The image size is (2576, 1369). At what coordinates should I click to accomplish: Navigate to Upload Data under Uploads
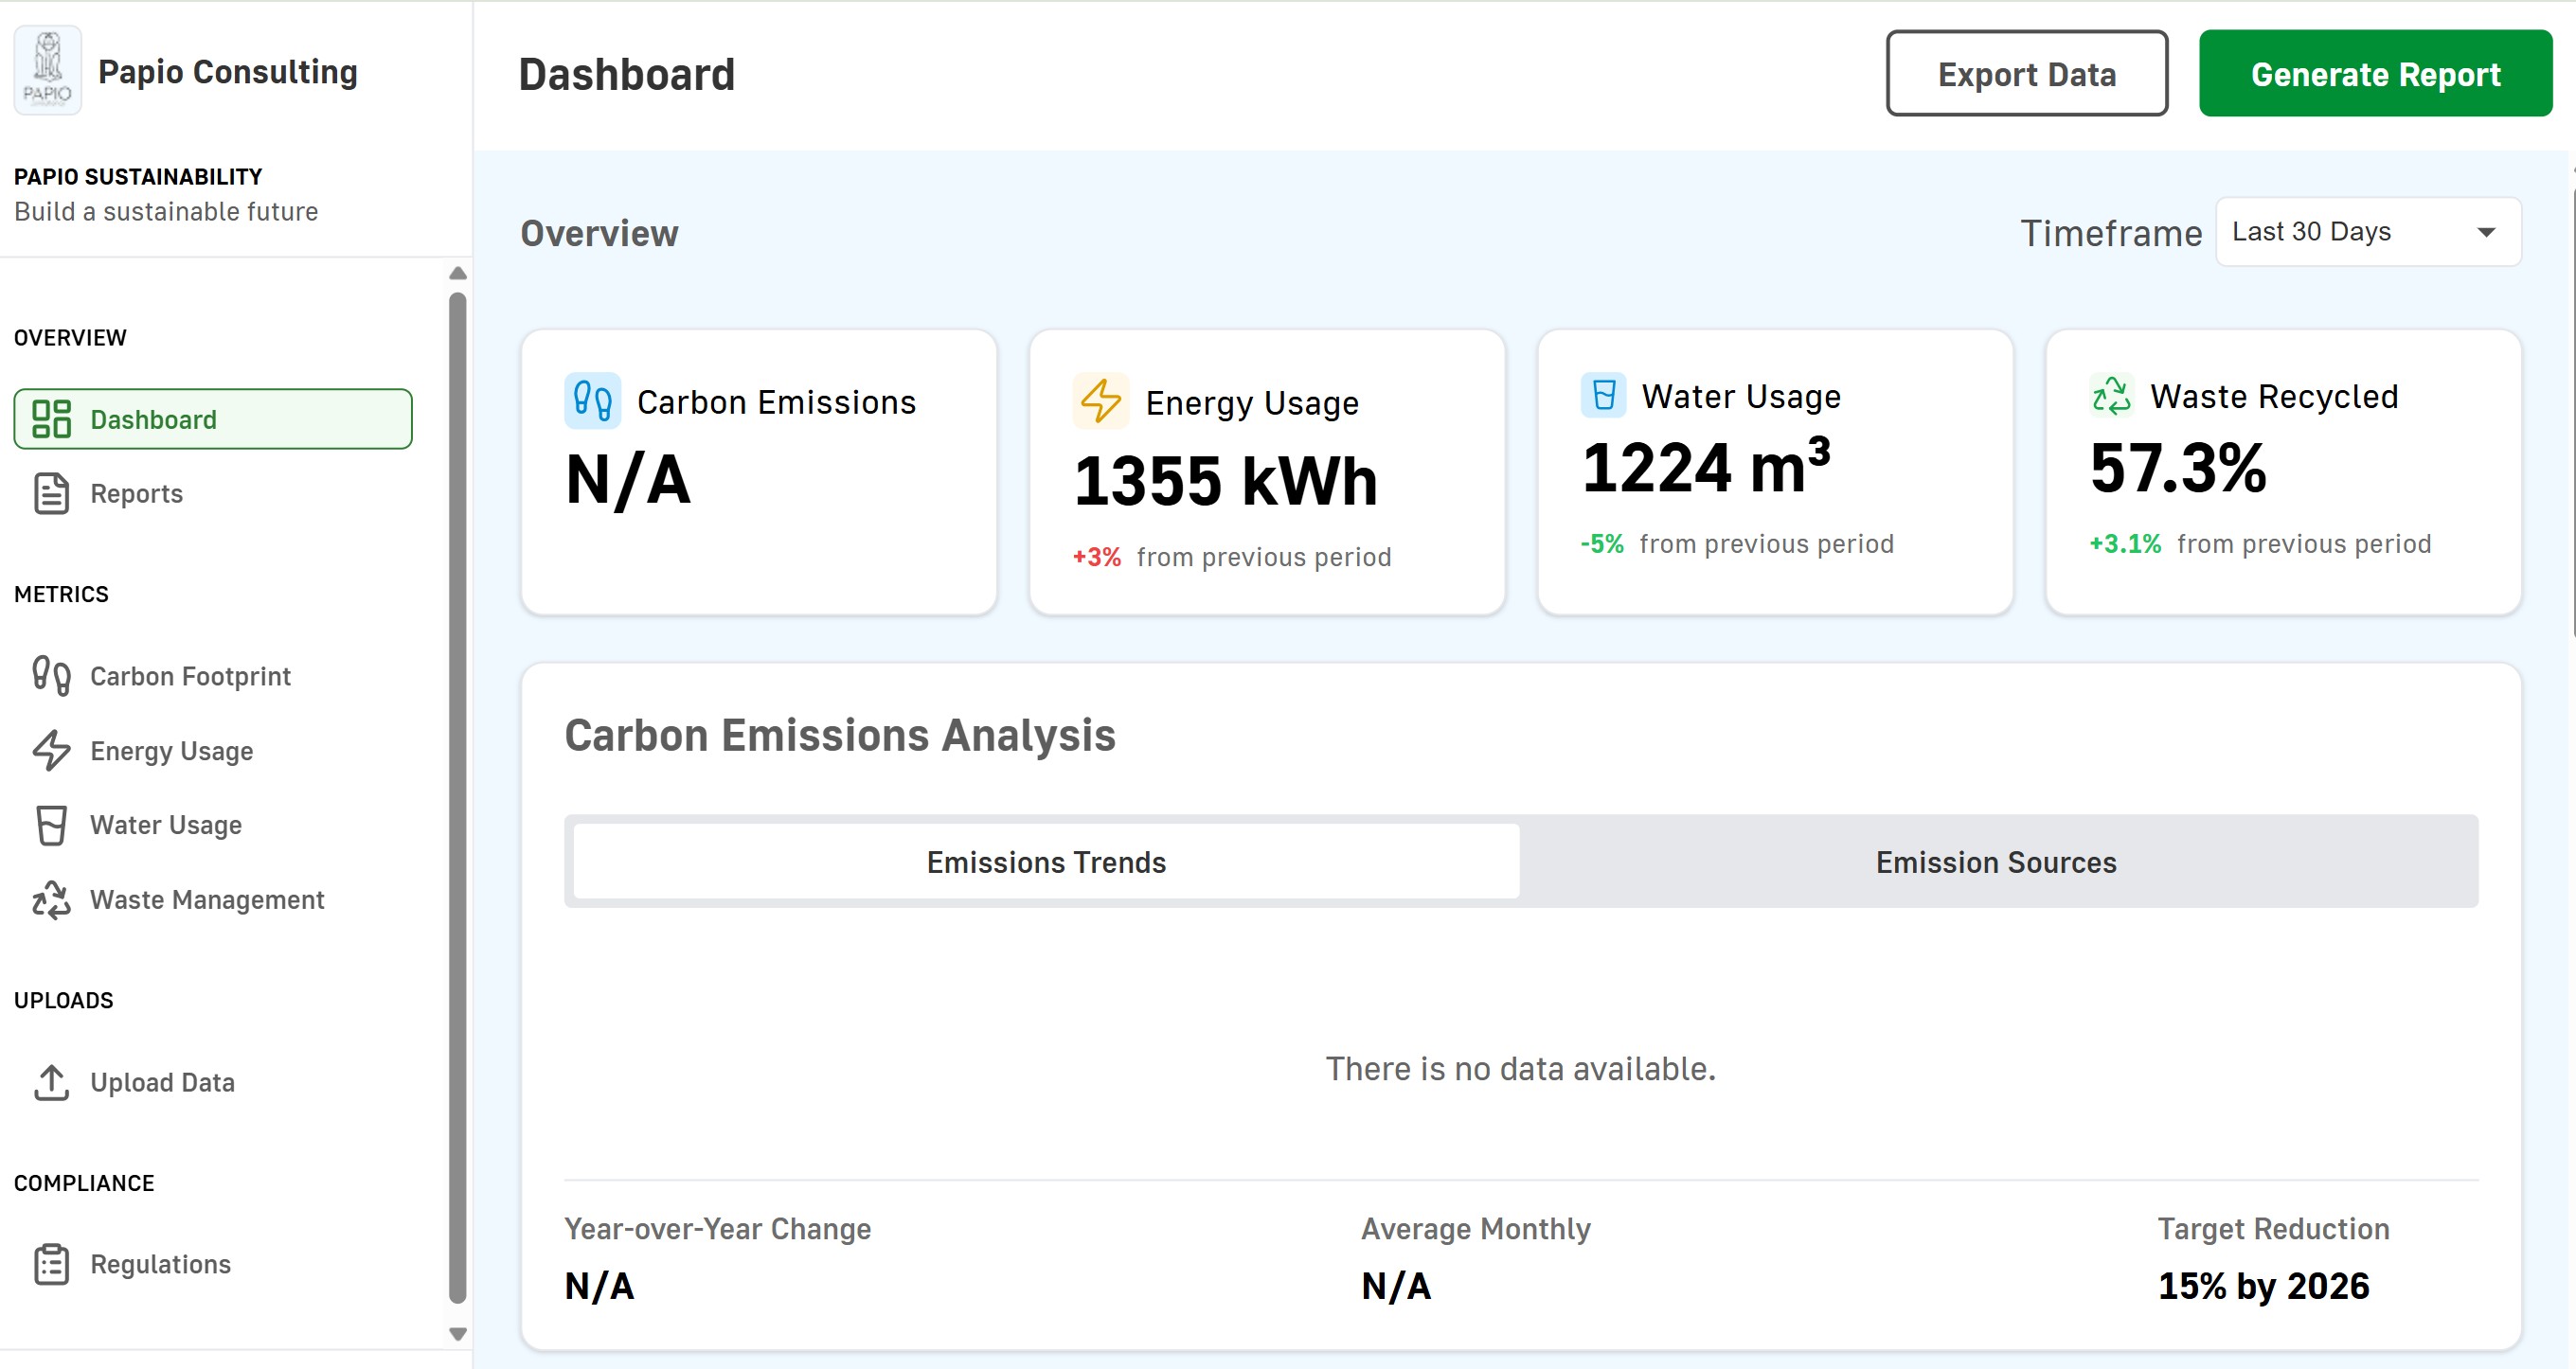click(162, 1082)
